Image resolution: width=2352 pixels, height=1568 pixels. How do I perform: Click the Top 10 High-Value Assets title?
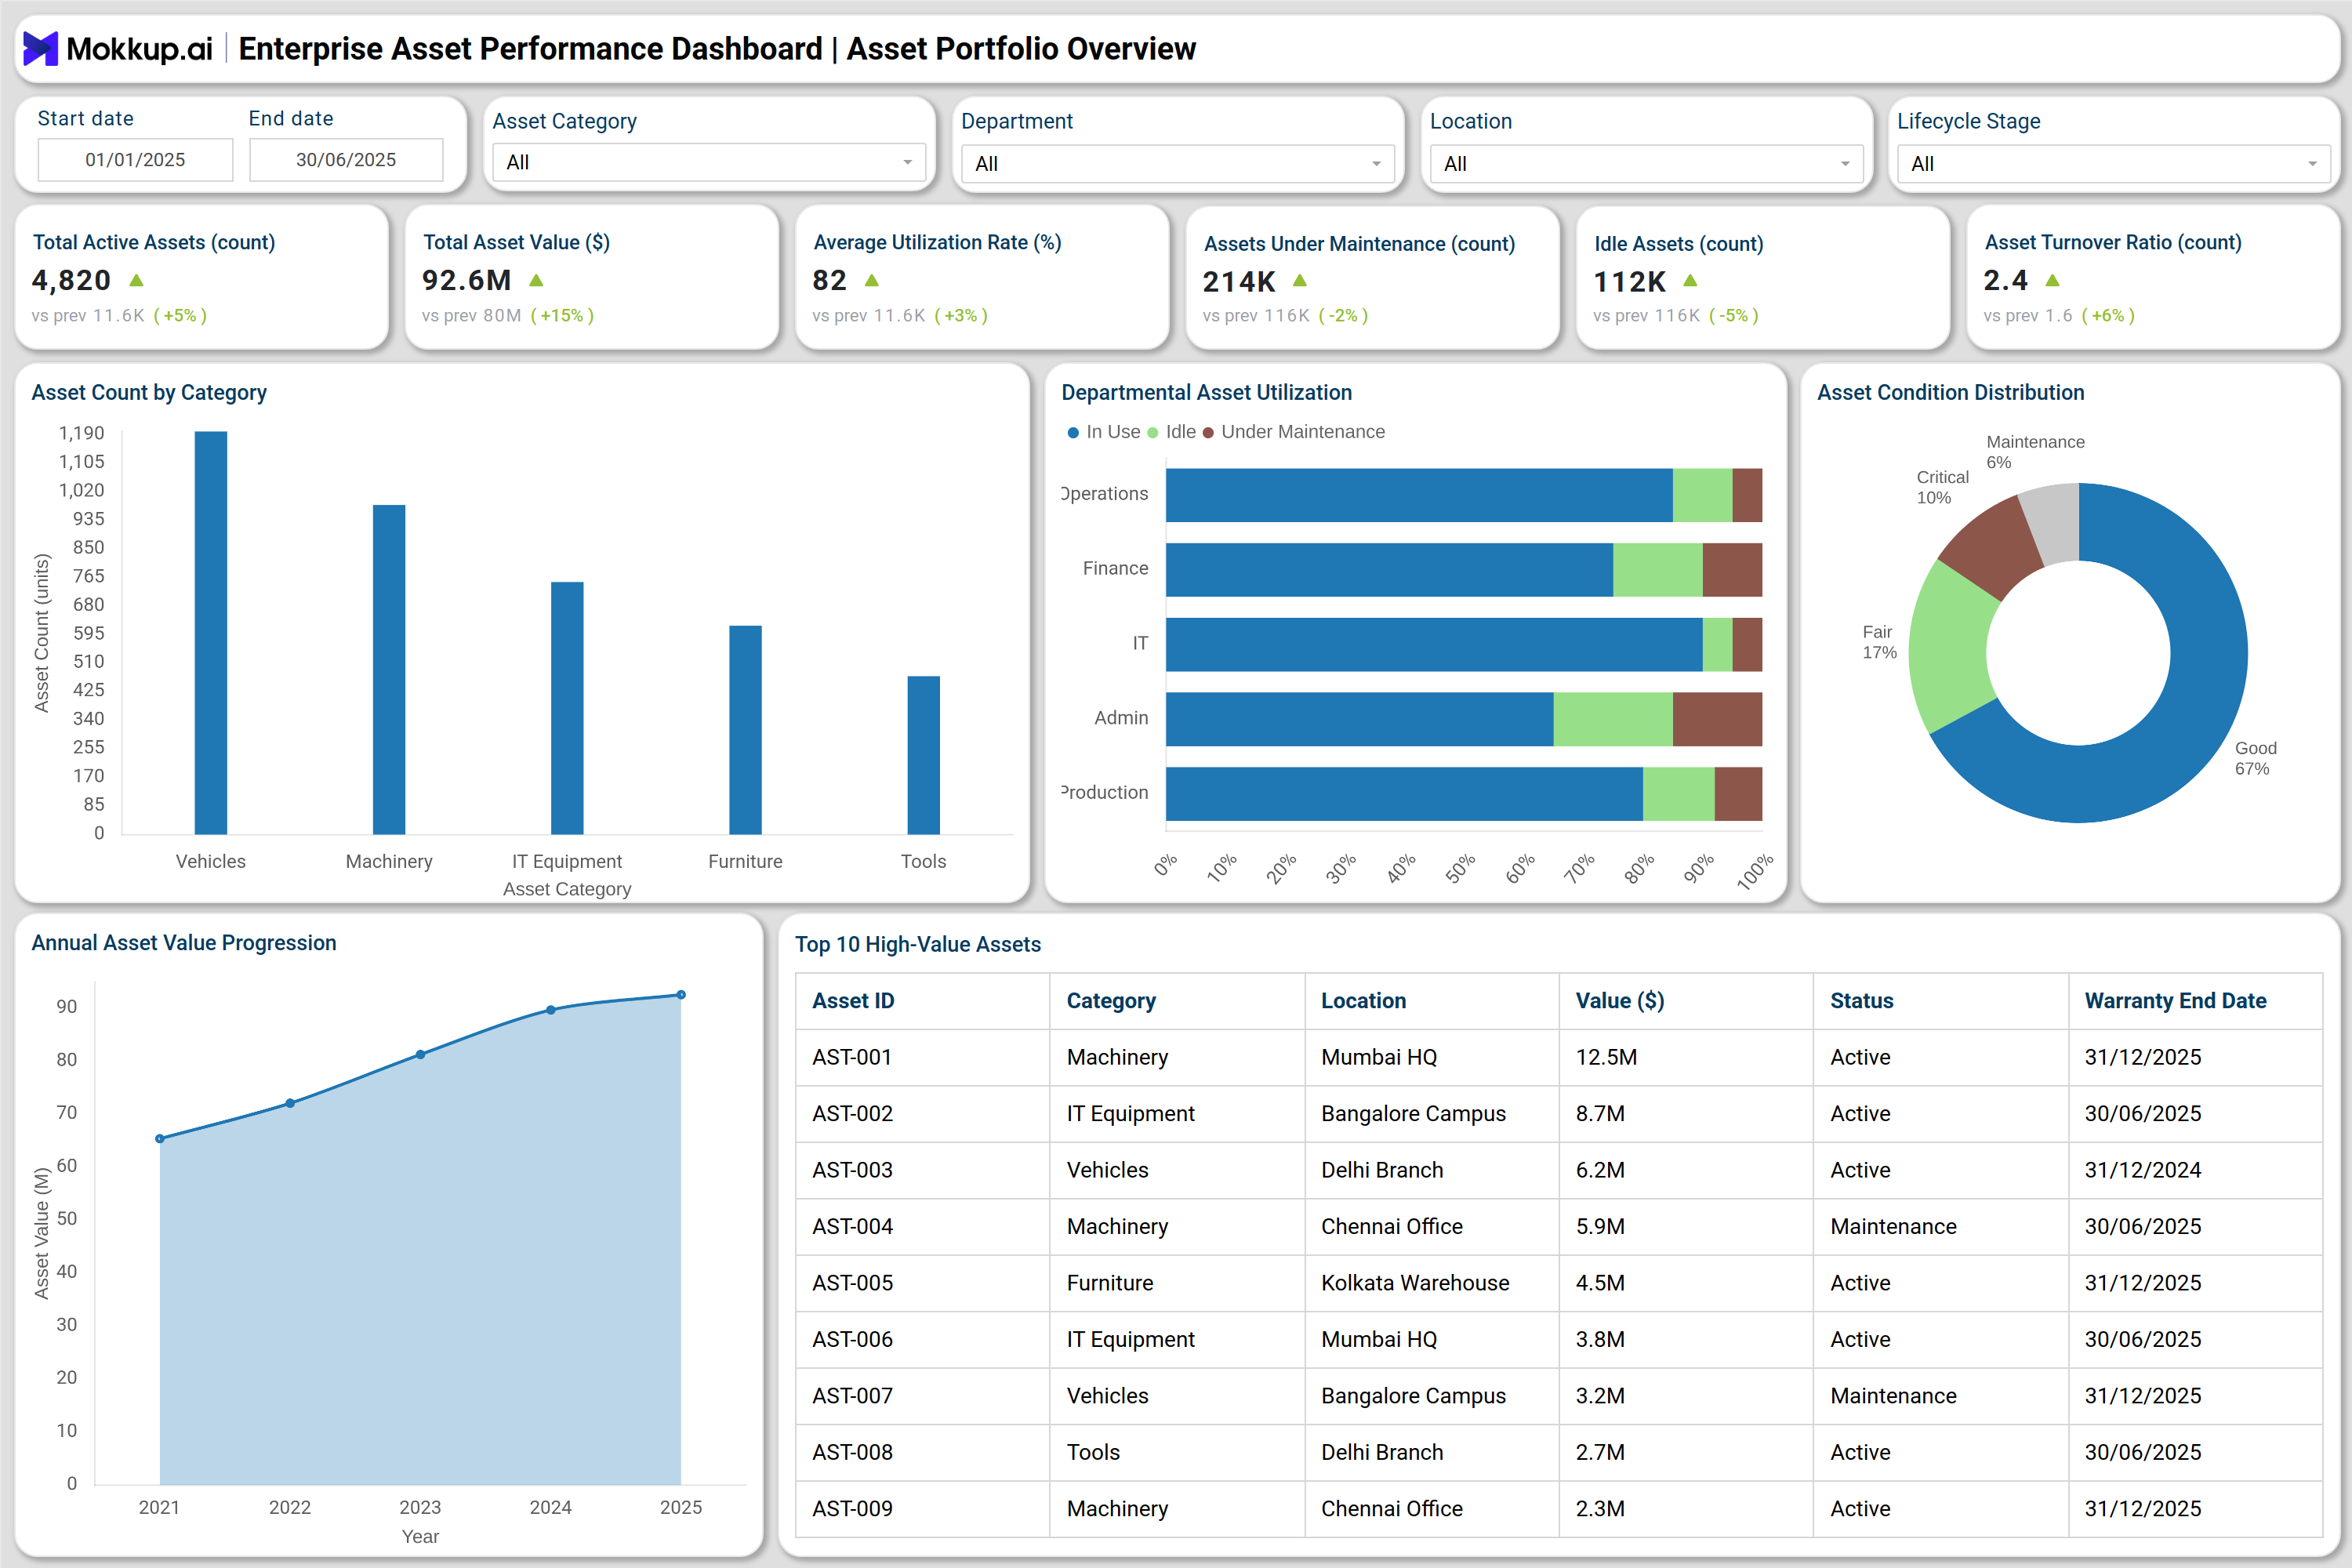(x=918, y=945)
